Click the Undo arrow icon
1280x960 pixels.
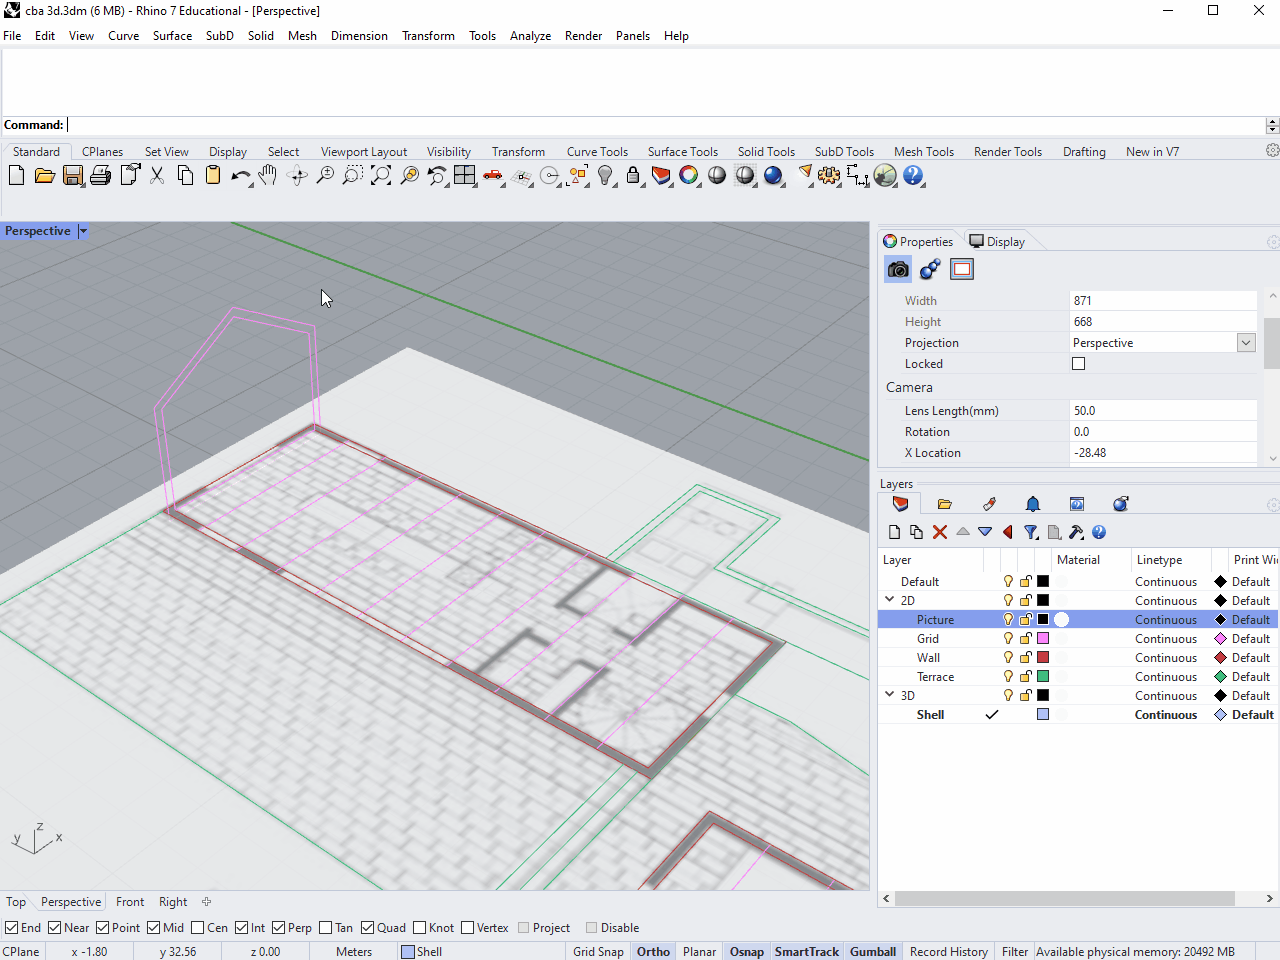coord(240,176)
